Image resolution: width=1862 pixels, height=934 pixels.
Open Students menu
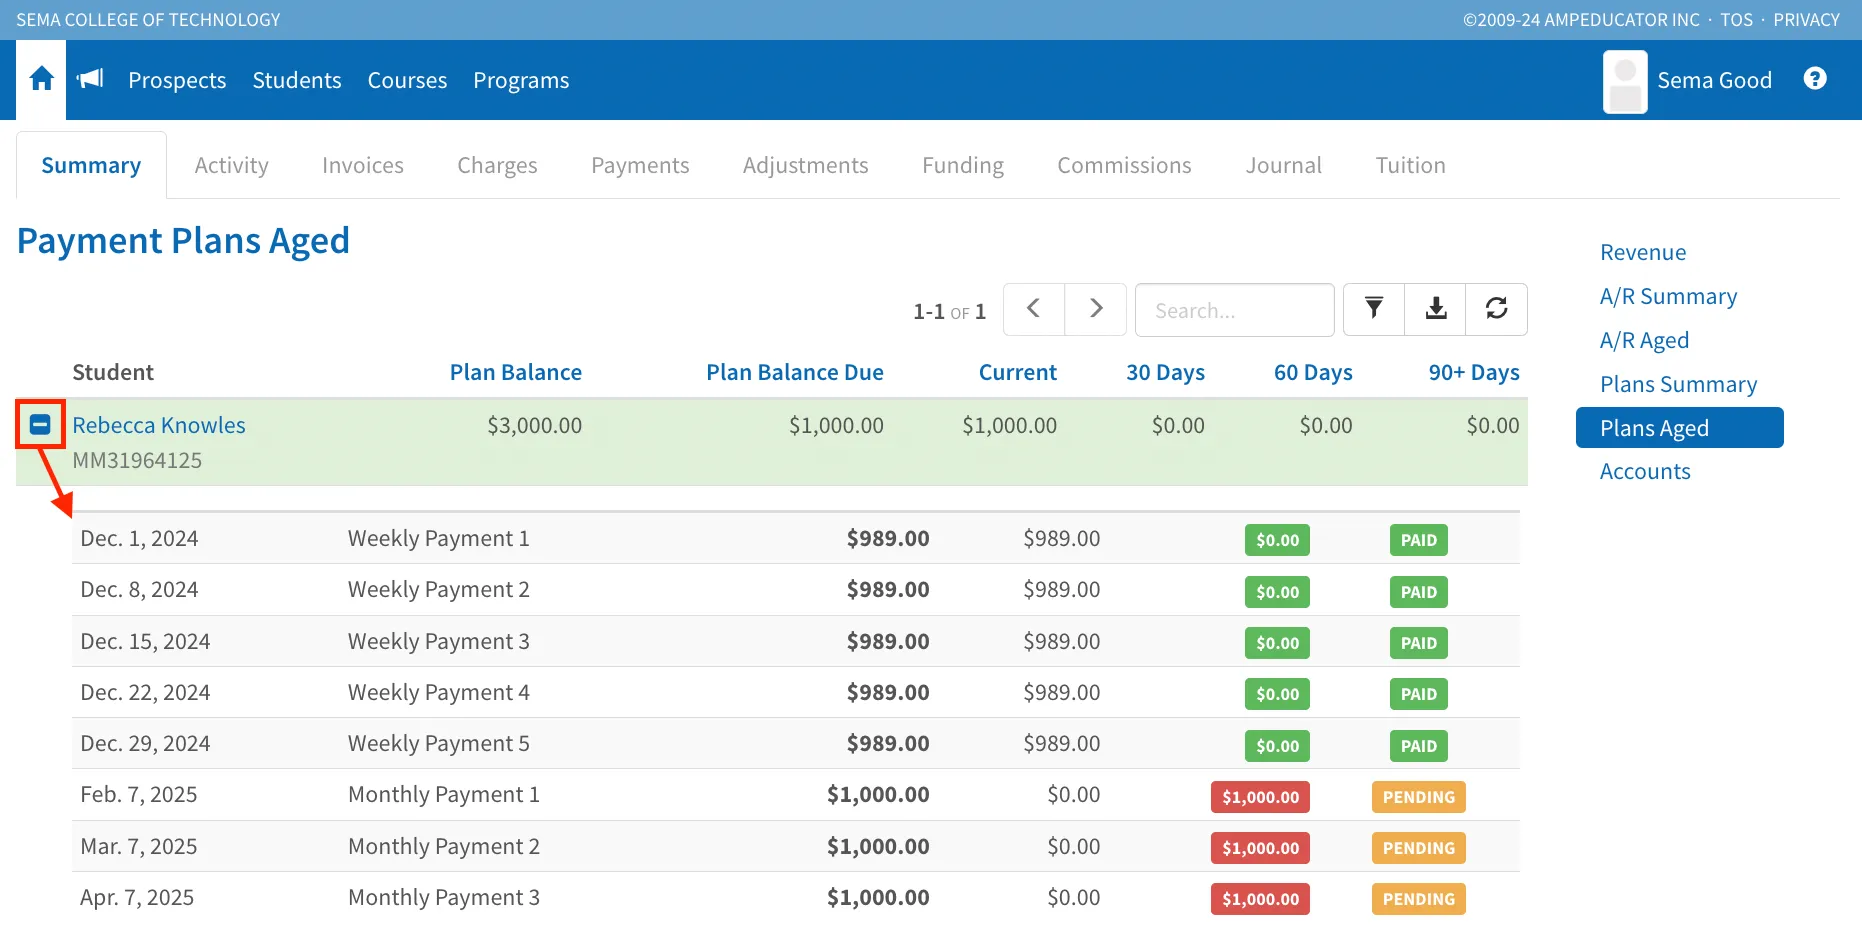[297, 80]
